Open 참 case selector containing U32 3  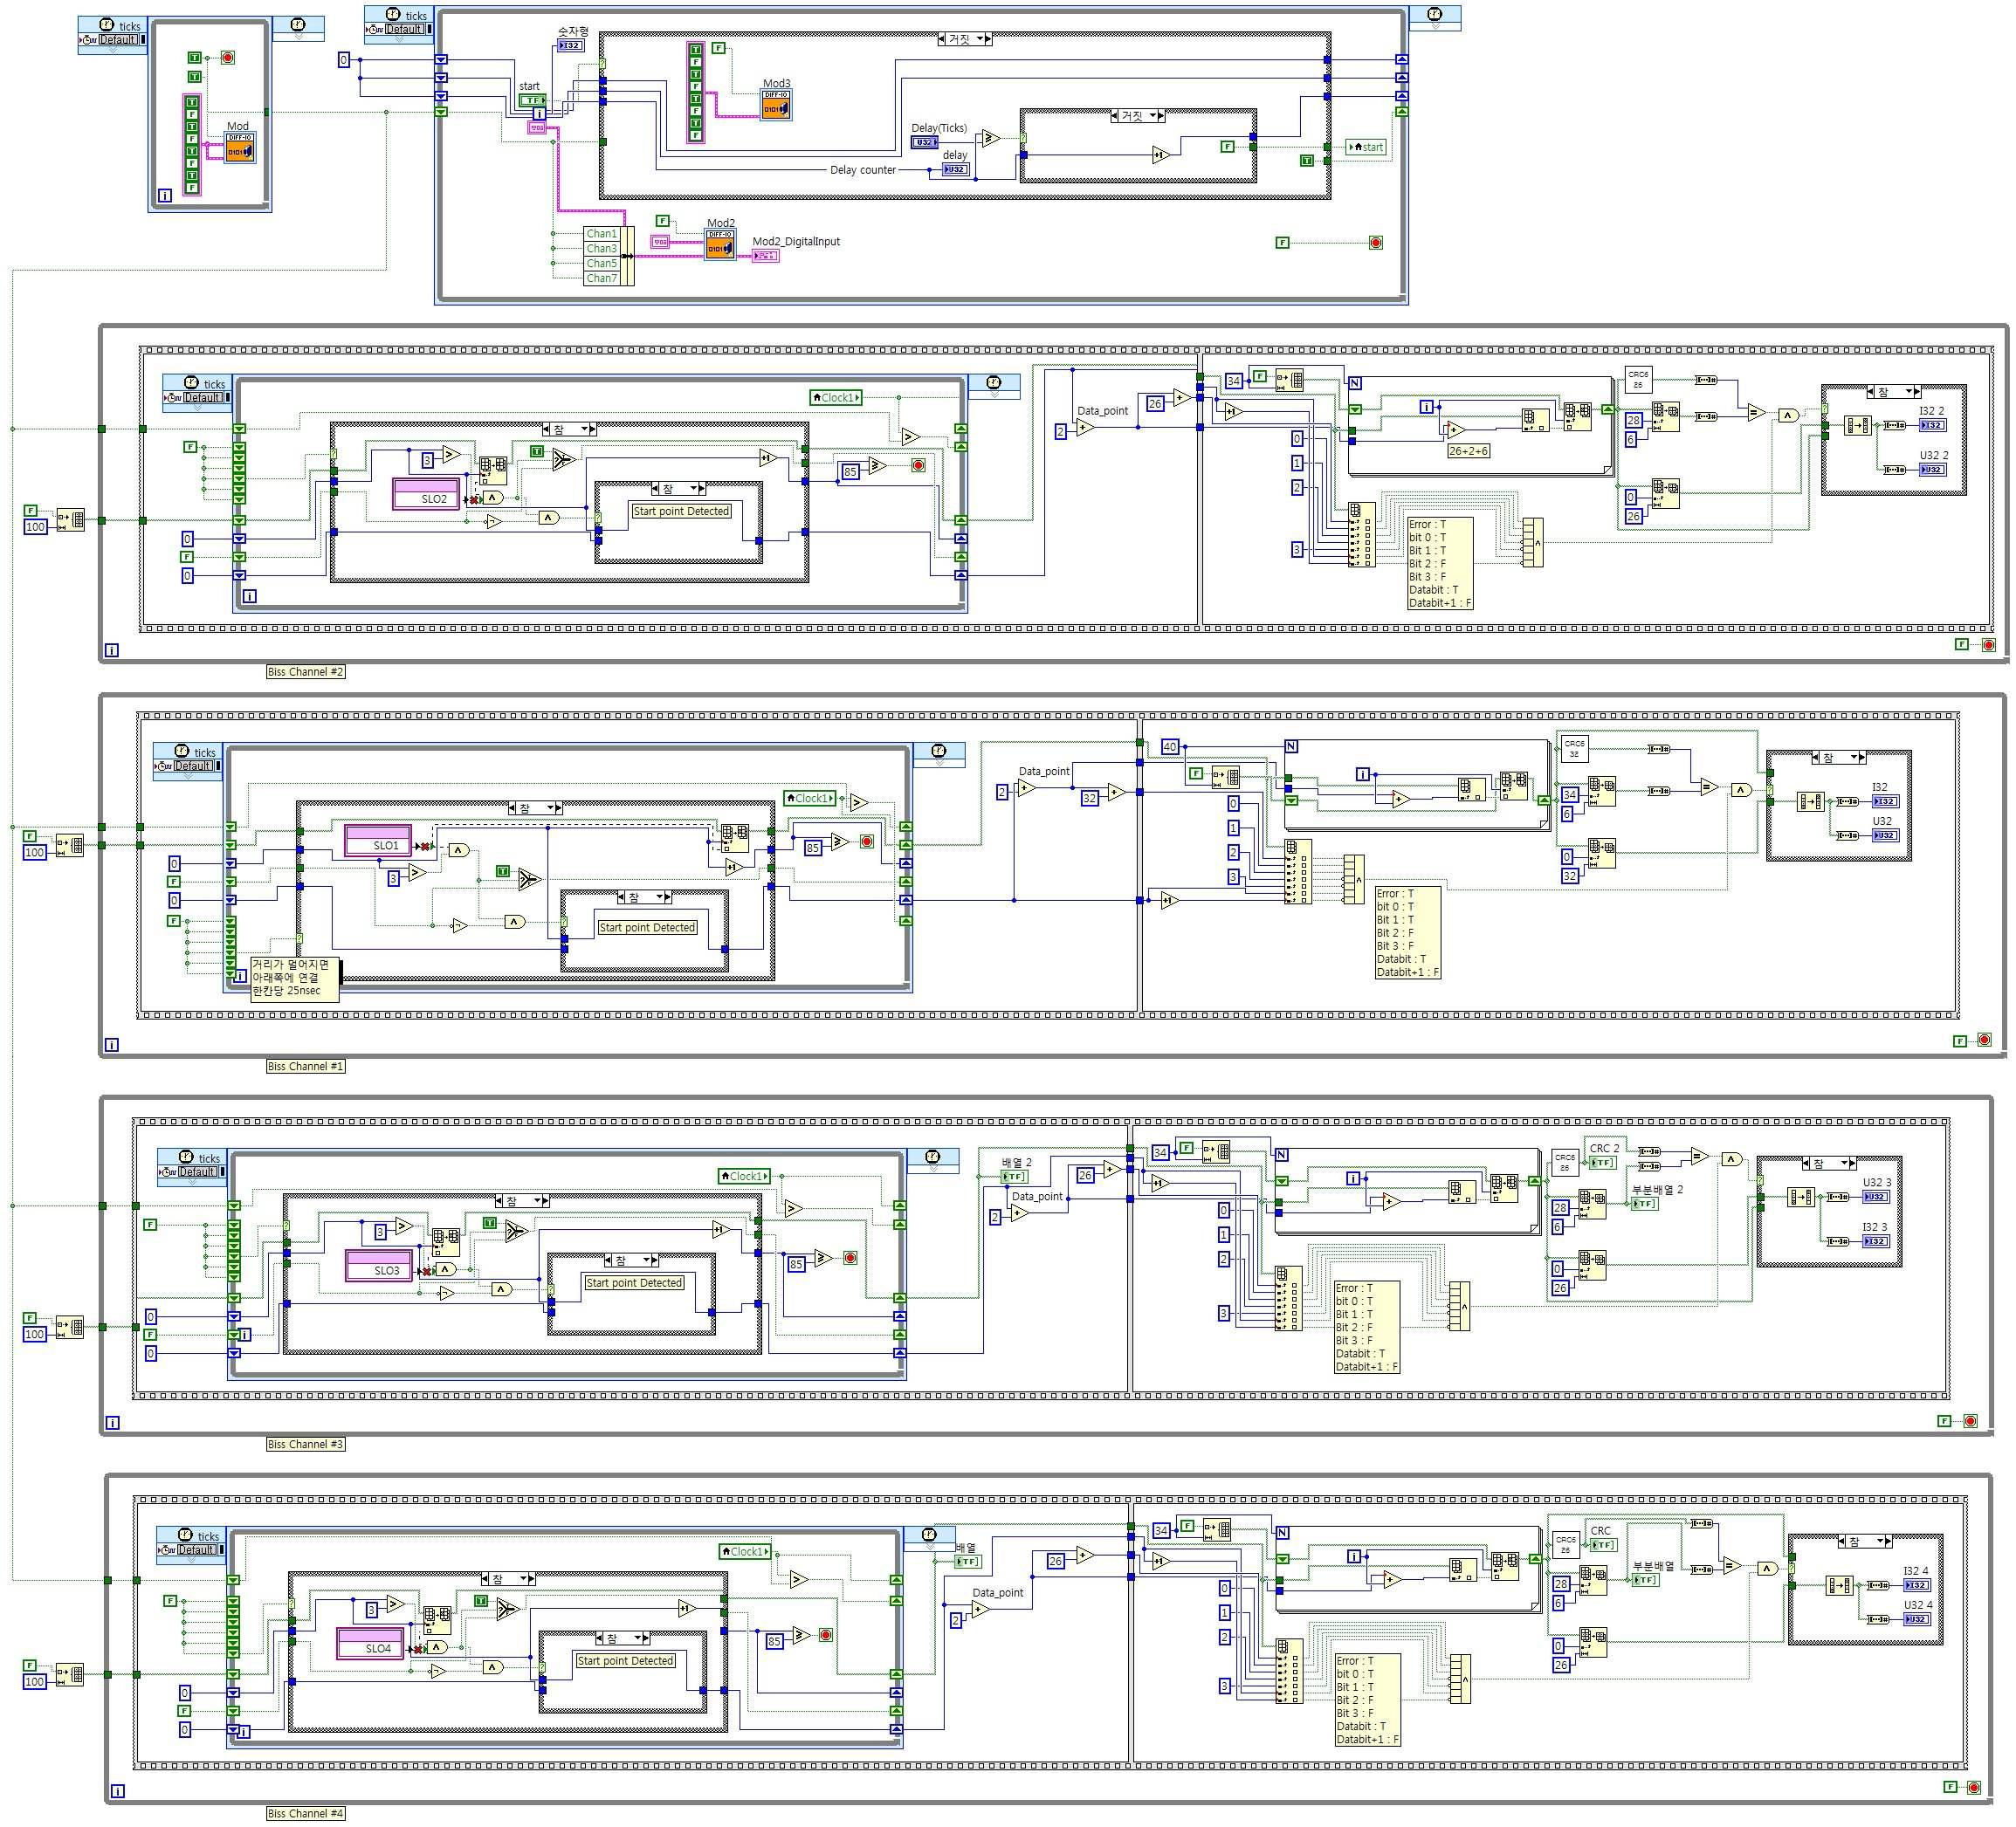point(1829,1163)
